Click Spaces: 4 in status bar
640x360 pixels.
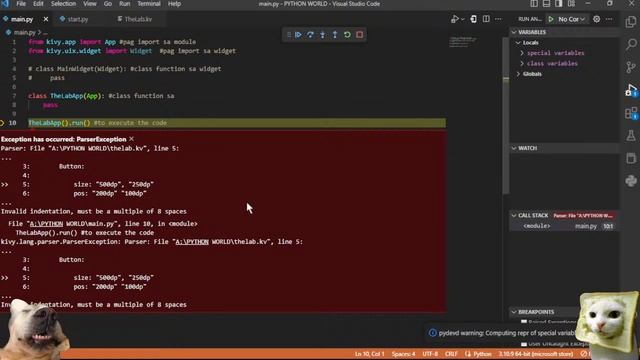[403, 354]
